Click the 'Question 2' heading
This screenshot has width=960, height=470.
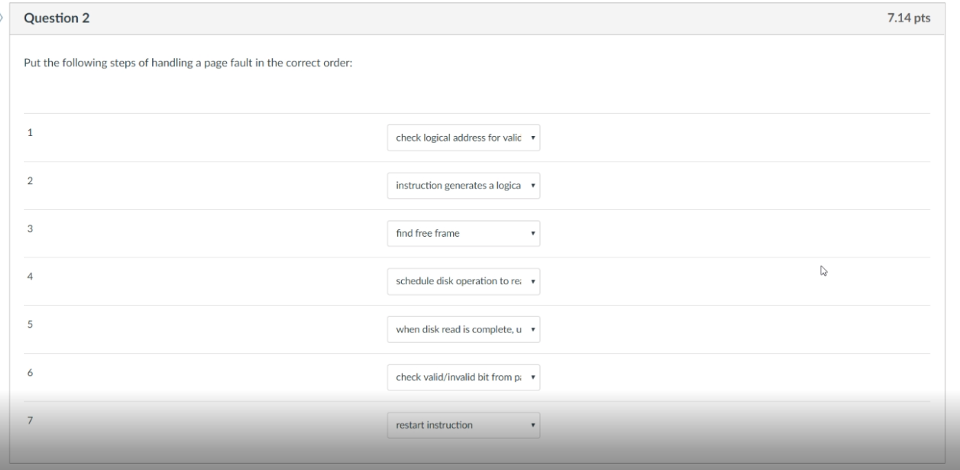pyautogui.click(x=50, y=17)
